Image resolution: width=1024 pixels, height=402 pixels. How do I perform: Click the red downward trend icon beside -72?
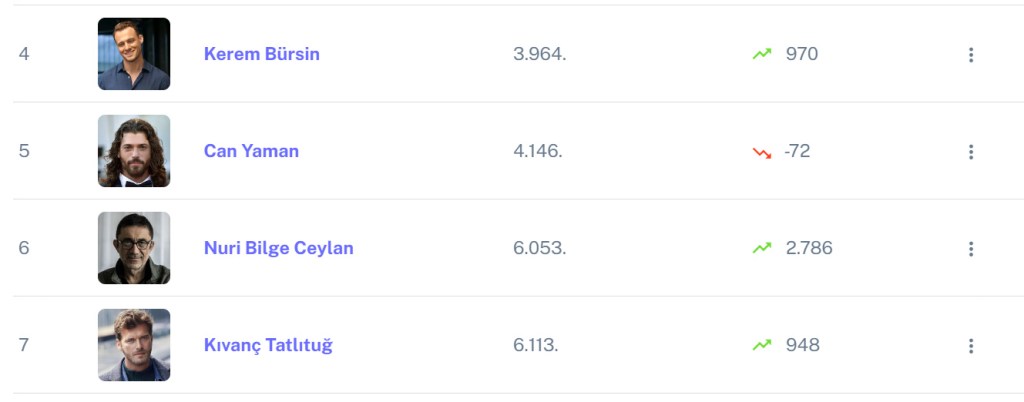762,152
